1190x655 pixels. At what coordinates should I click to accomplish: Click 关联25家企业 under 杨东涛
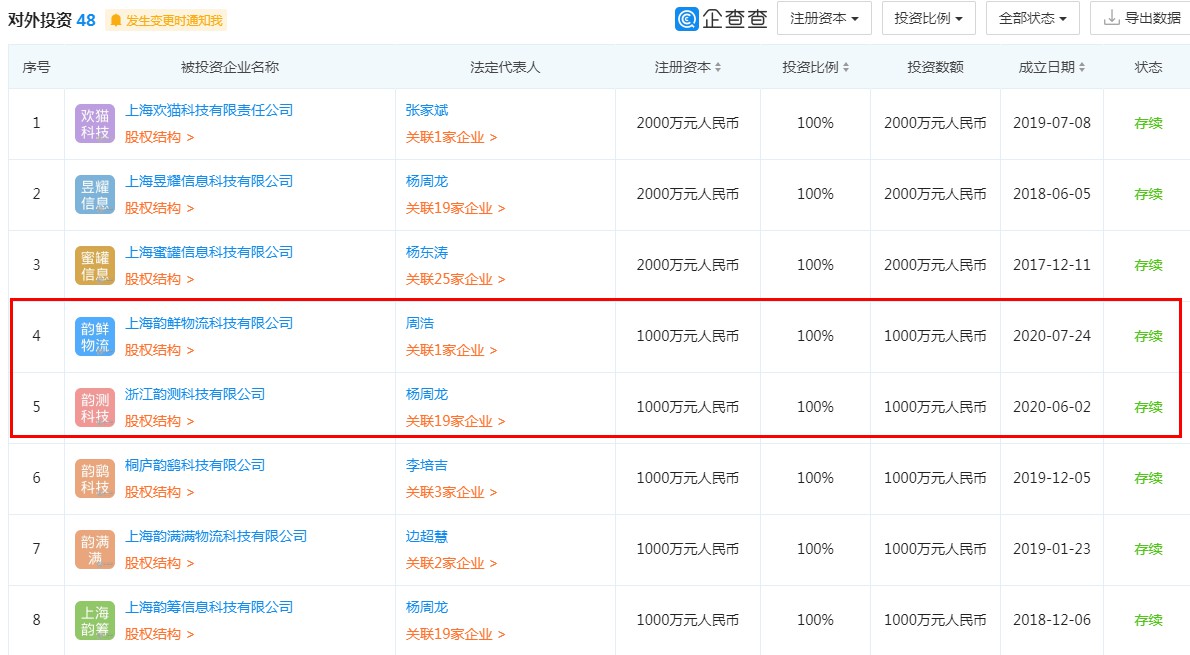[455, 279]
